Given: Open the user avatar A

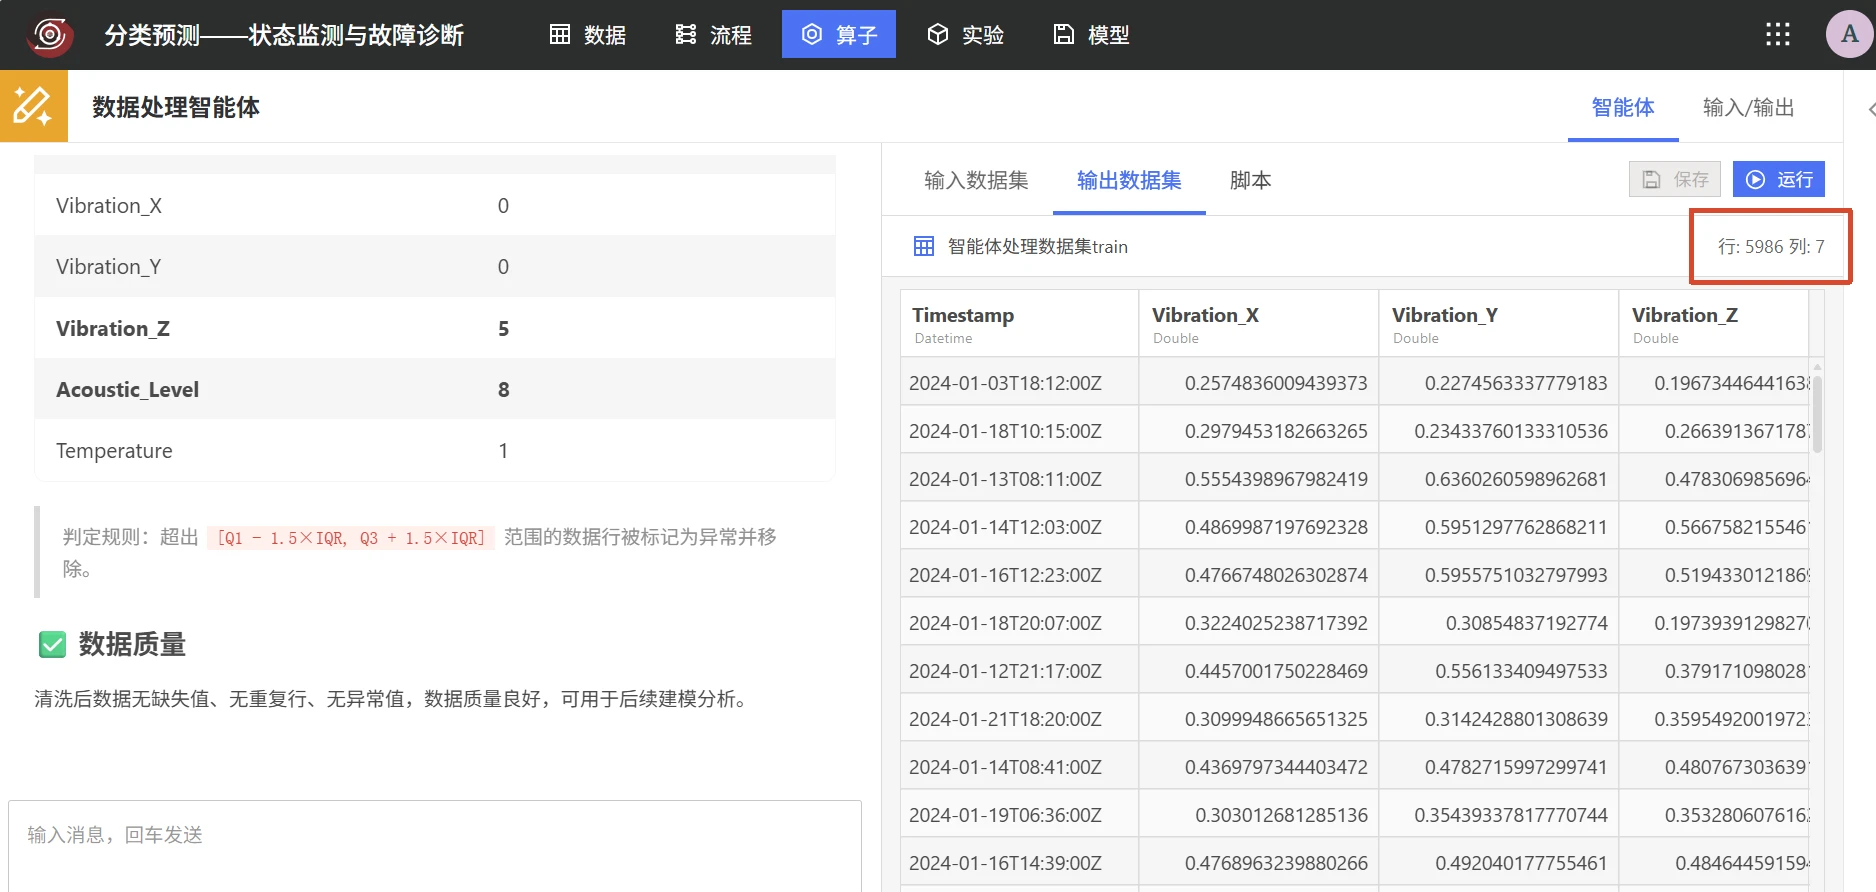Looking at the screenshot, I should tap(1850, 34).
